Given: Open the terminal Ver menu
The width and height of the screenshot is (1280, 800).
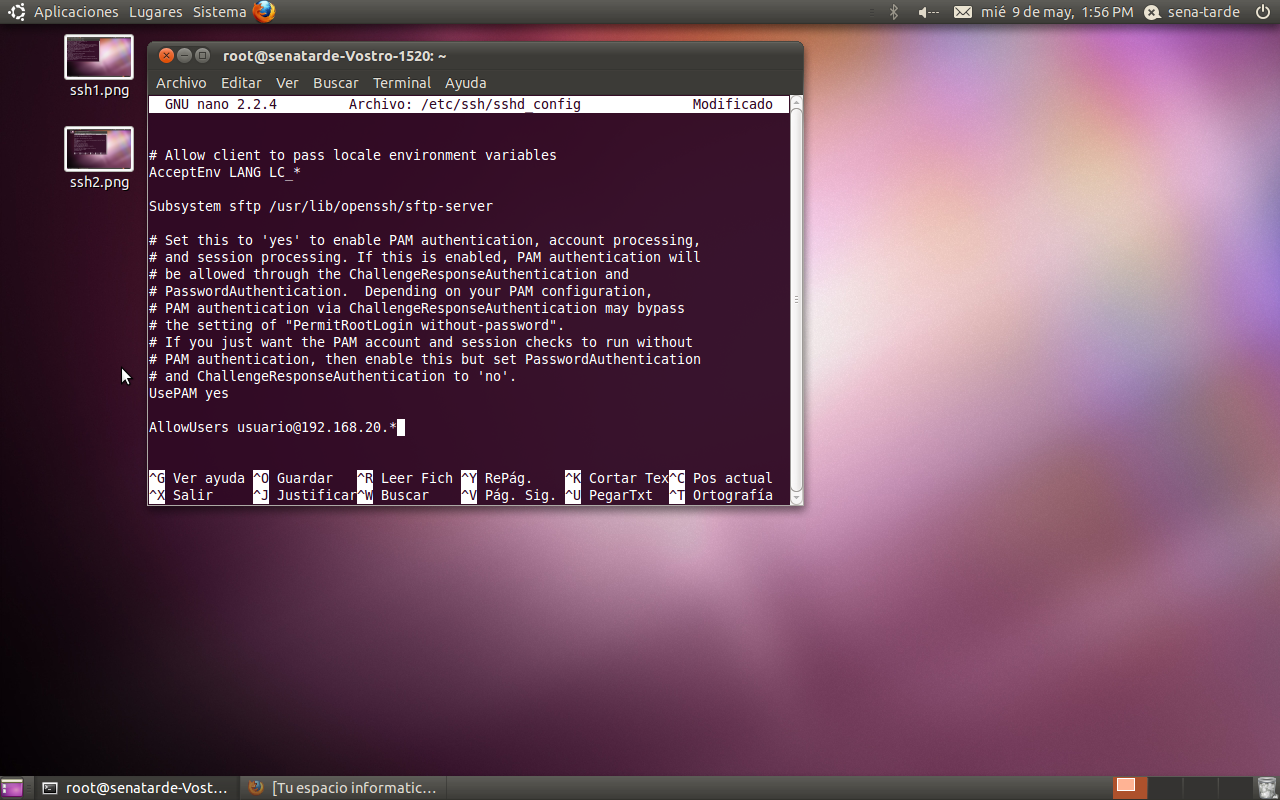Looking at the screenshot, I should pyautogui.click(x=287, y=83).
